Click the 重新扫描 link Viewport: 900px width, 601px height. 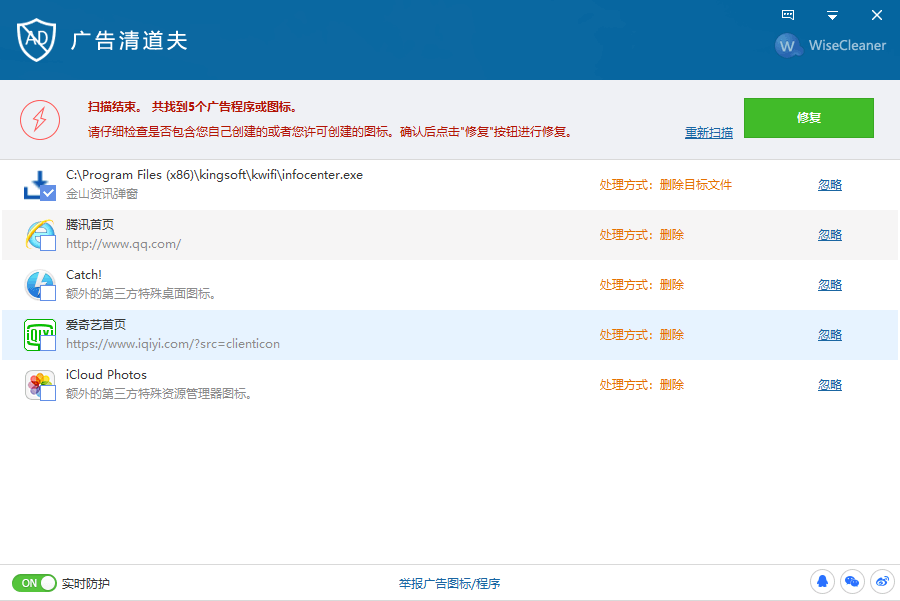click(709, 133)
